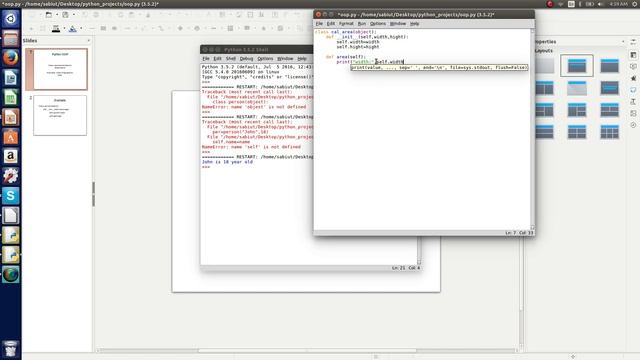Expand the Line Color dropdown arrow

(64, 29)
